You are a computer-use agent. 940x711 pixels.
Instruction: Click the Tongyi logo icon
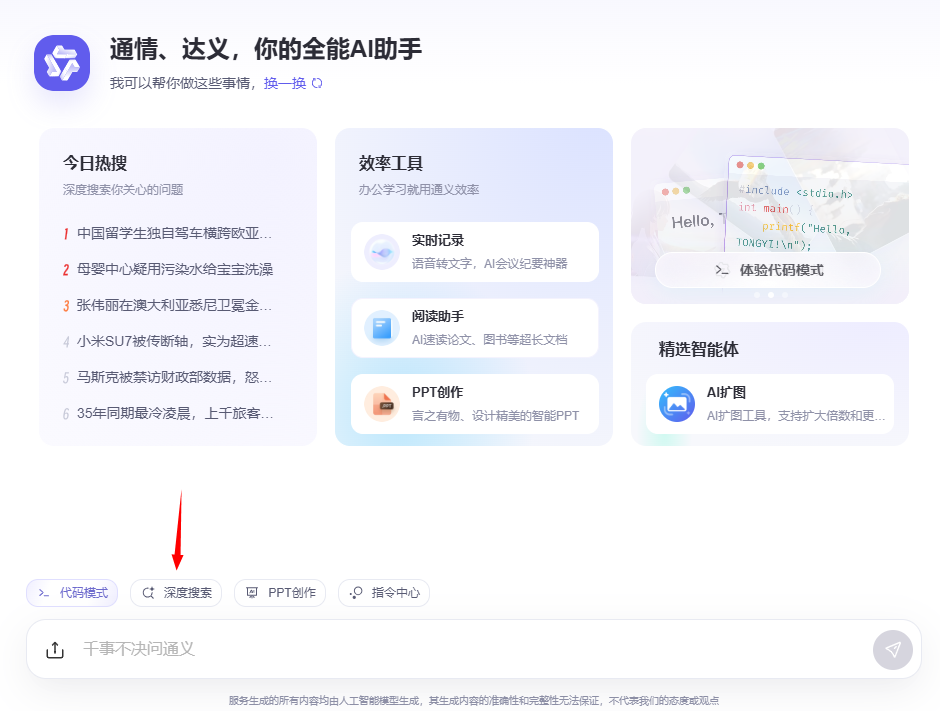tap(61, 63)
